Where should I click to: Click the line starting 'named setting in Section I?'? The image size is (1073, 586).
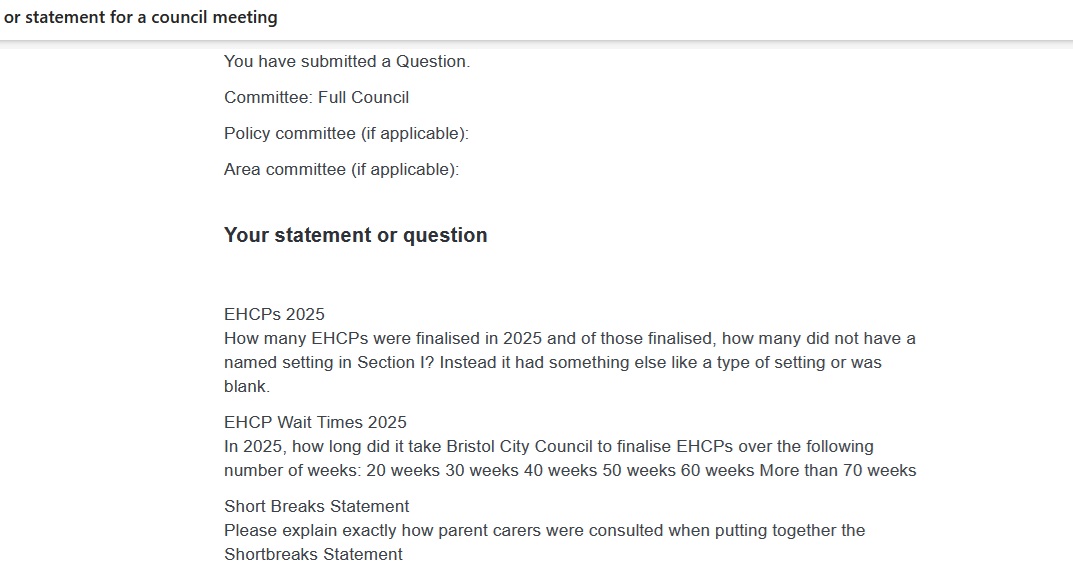[x=552, y=362]
